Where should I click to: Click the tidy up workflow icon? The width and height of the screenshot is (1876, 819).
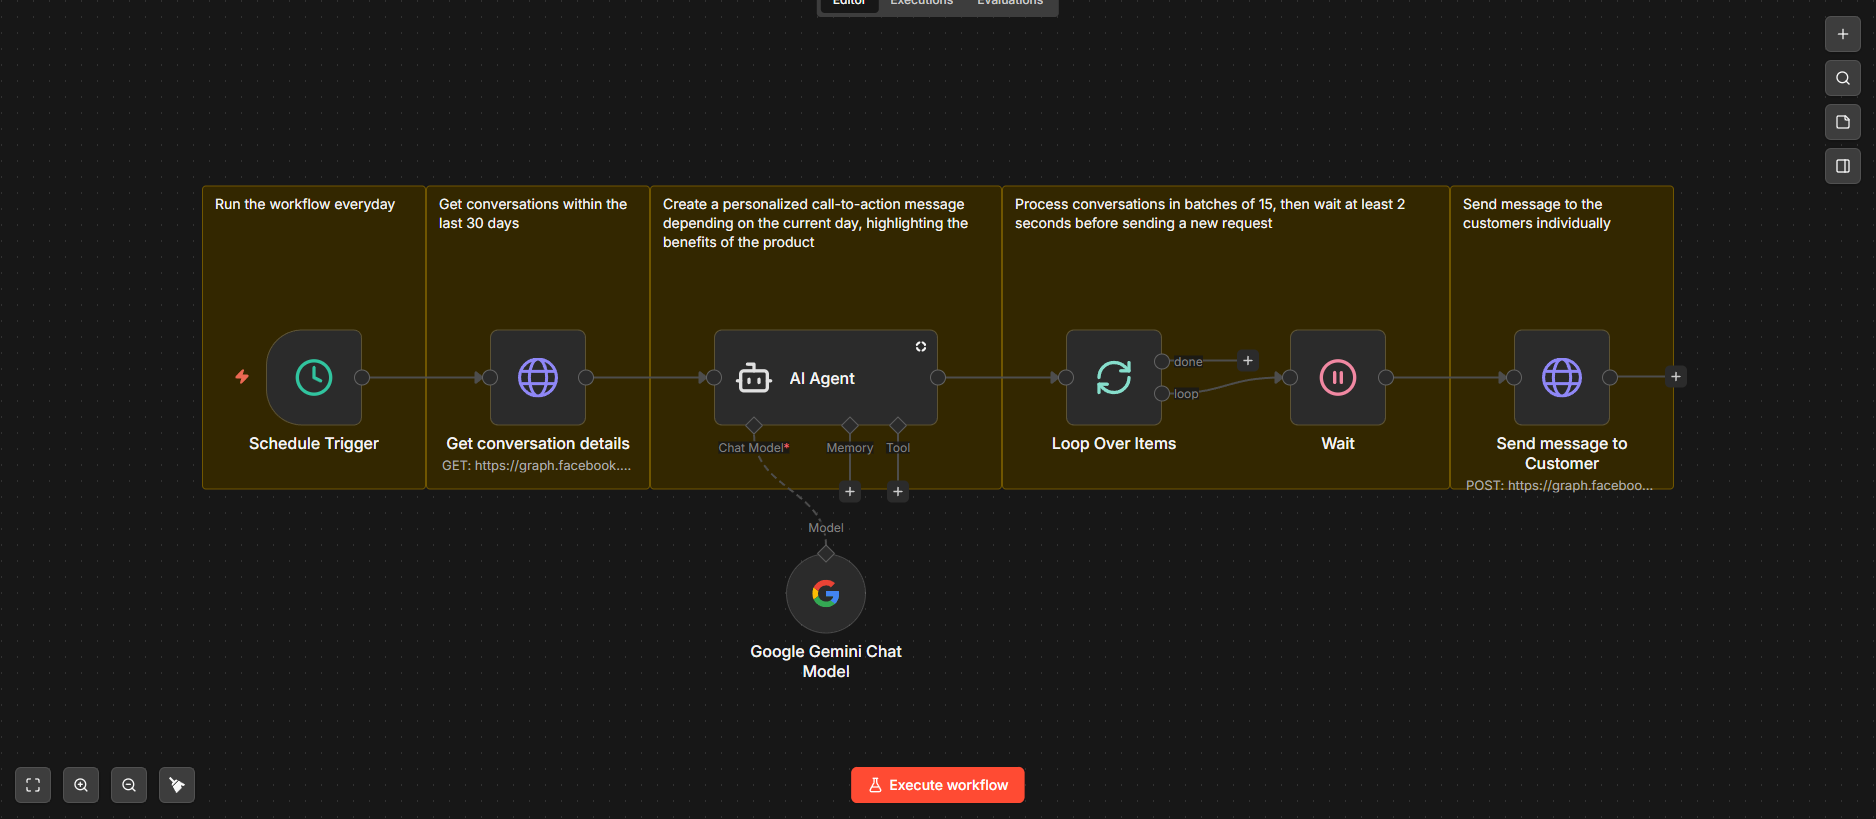point(177,785)
